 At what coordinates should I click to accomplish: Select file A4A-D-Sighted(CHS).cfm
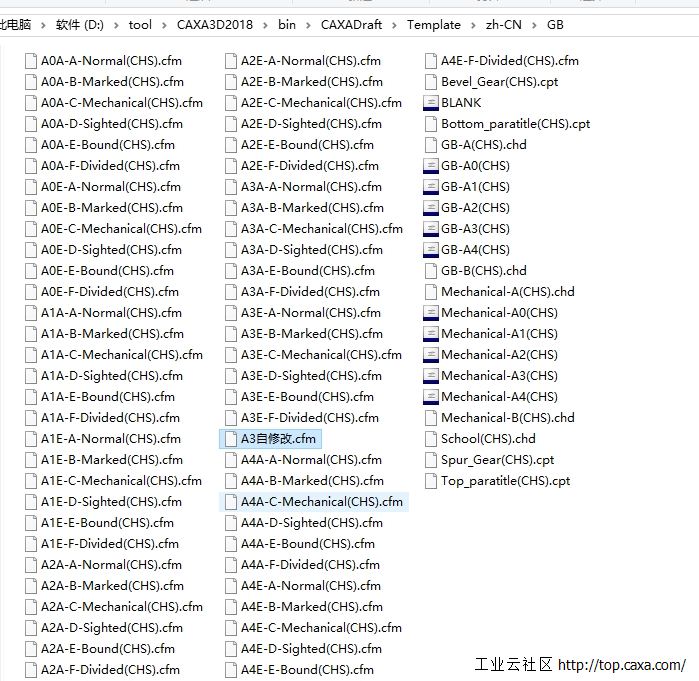click(x=304, y=523)
